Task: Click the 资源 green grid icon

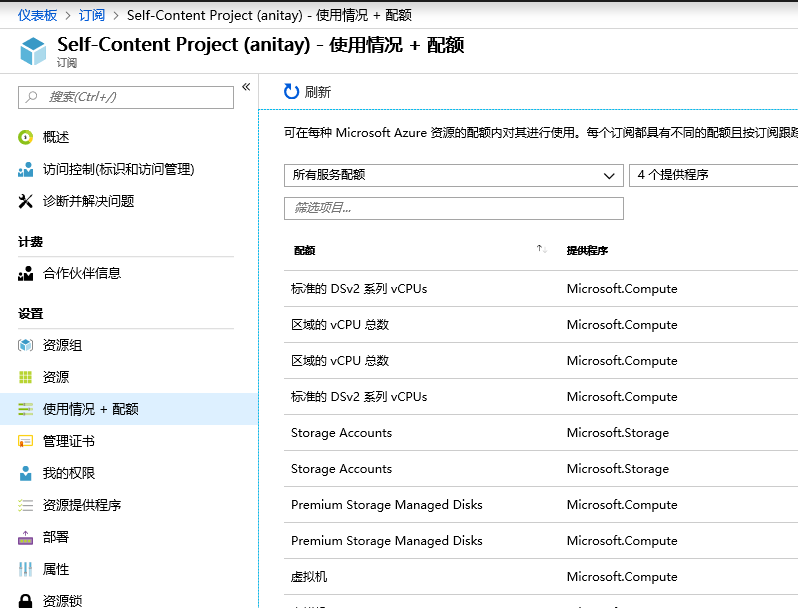Action: (x=26, y=377)
